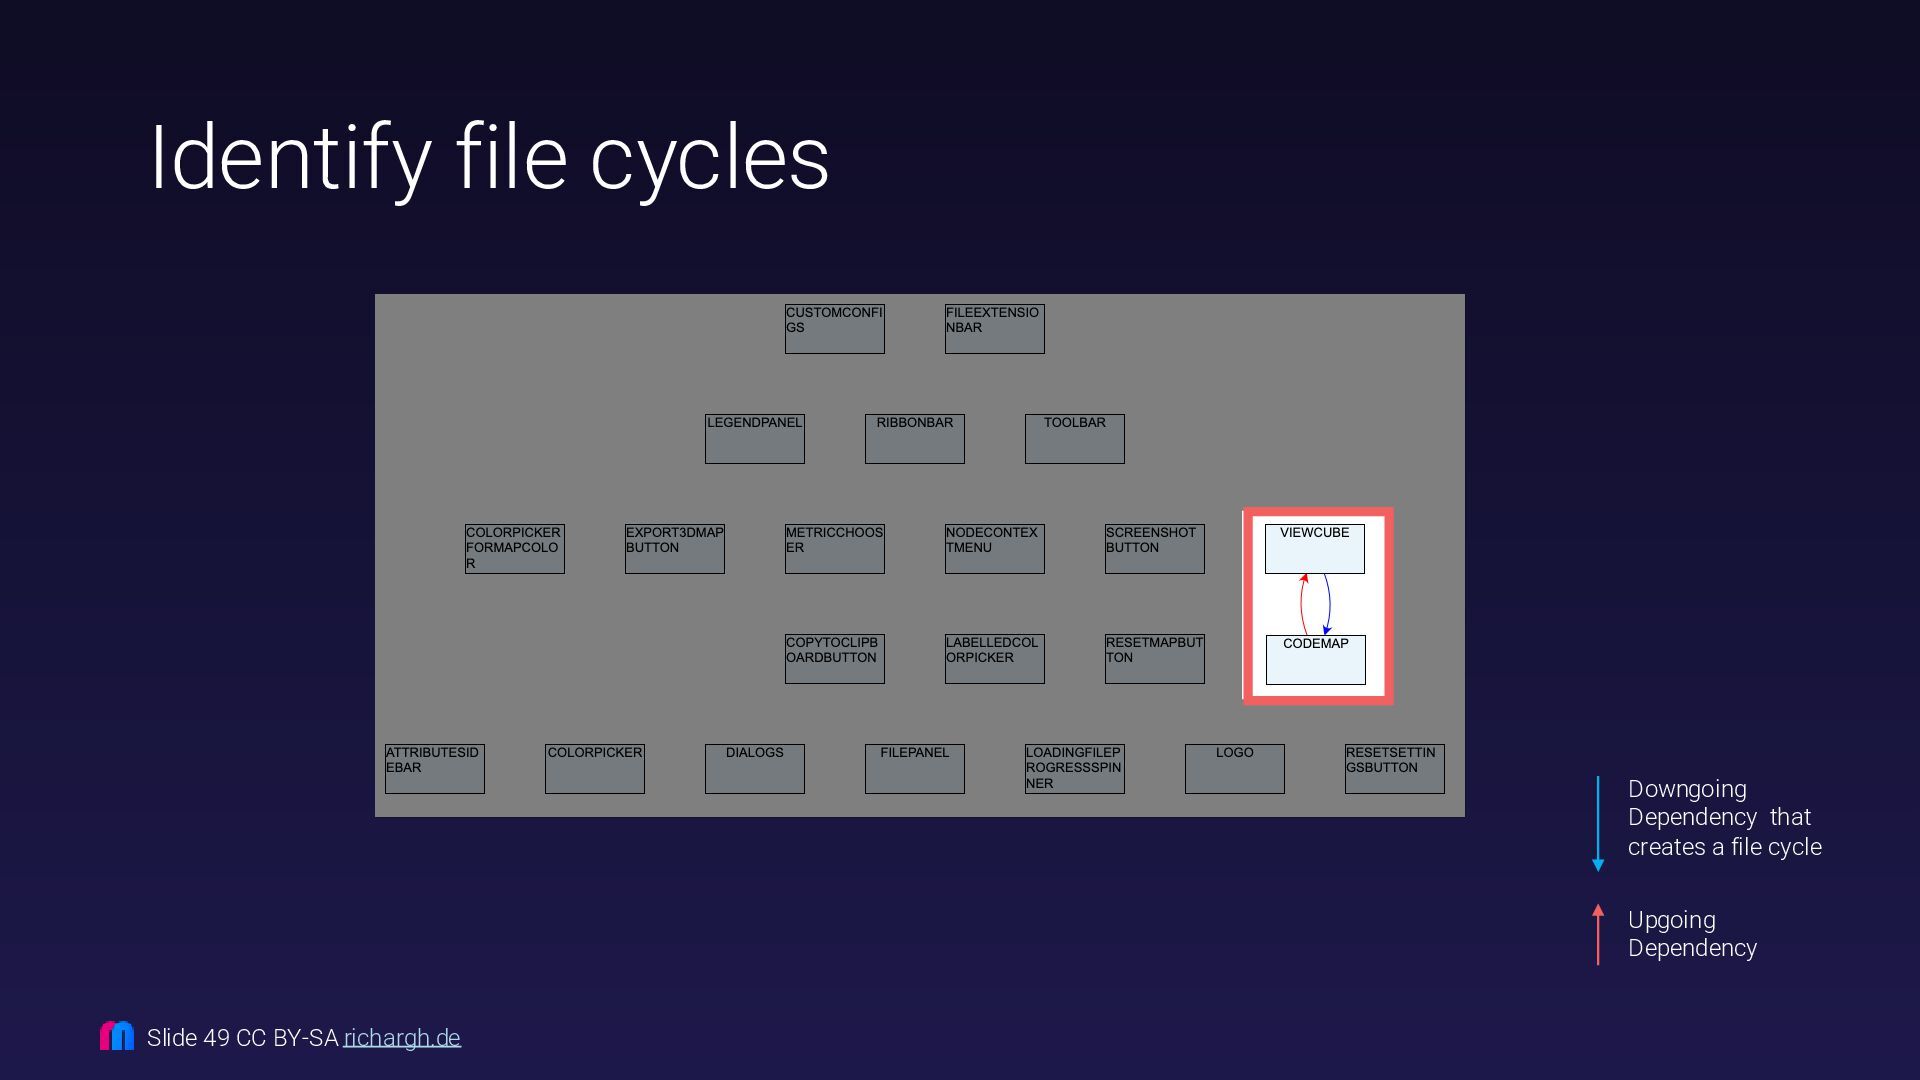1920x1080 pixels.
Task: Click the red upgoing arrow between CODEMAP and VIEWCUBE
Action: [x=1302, y=604]
